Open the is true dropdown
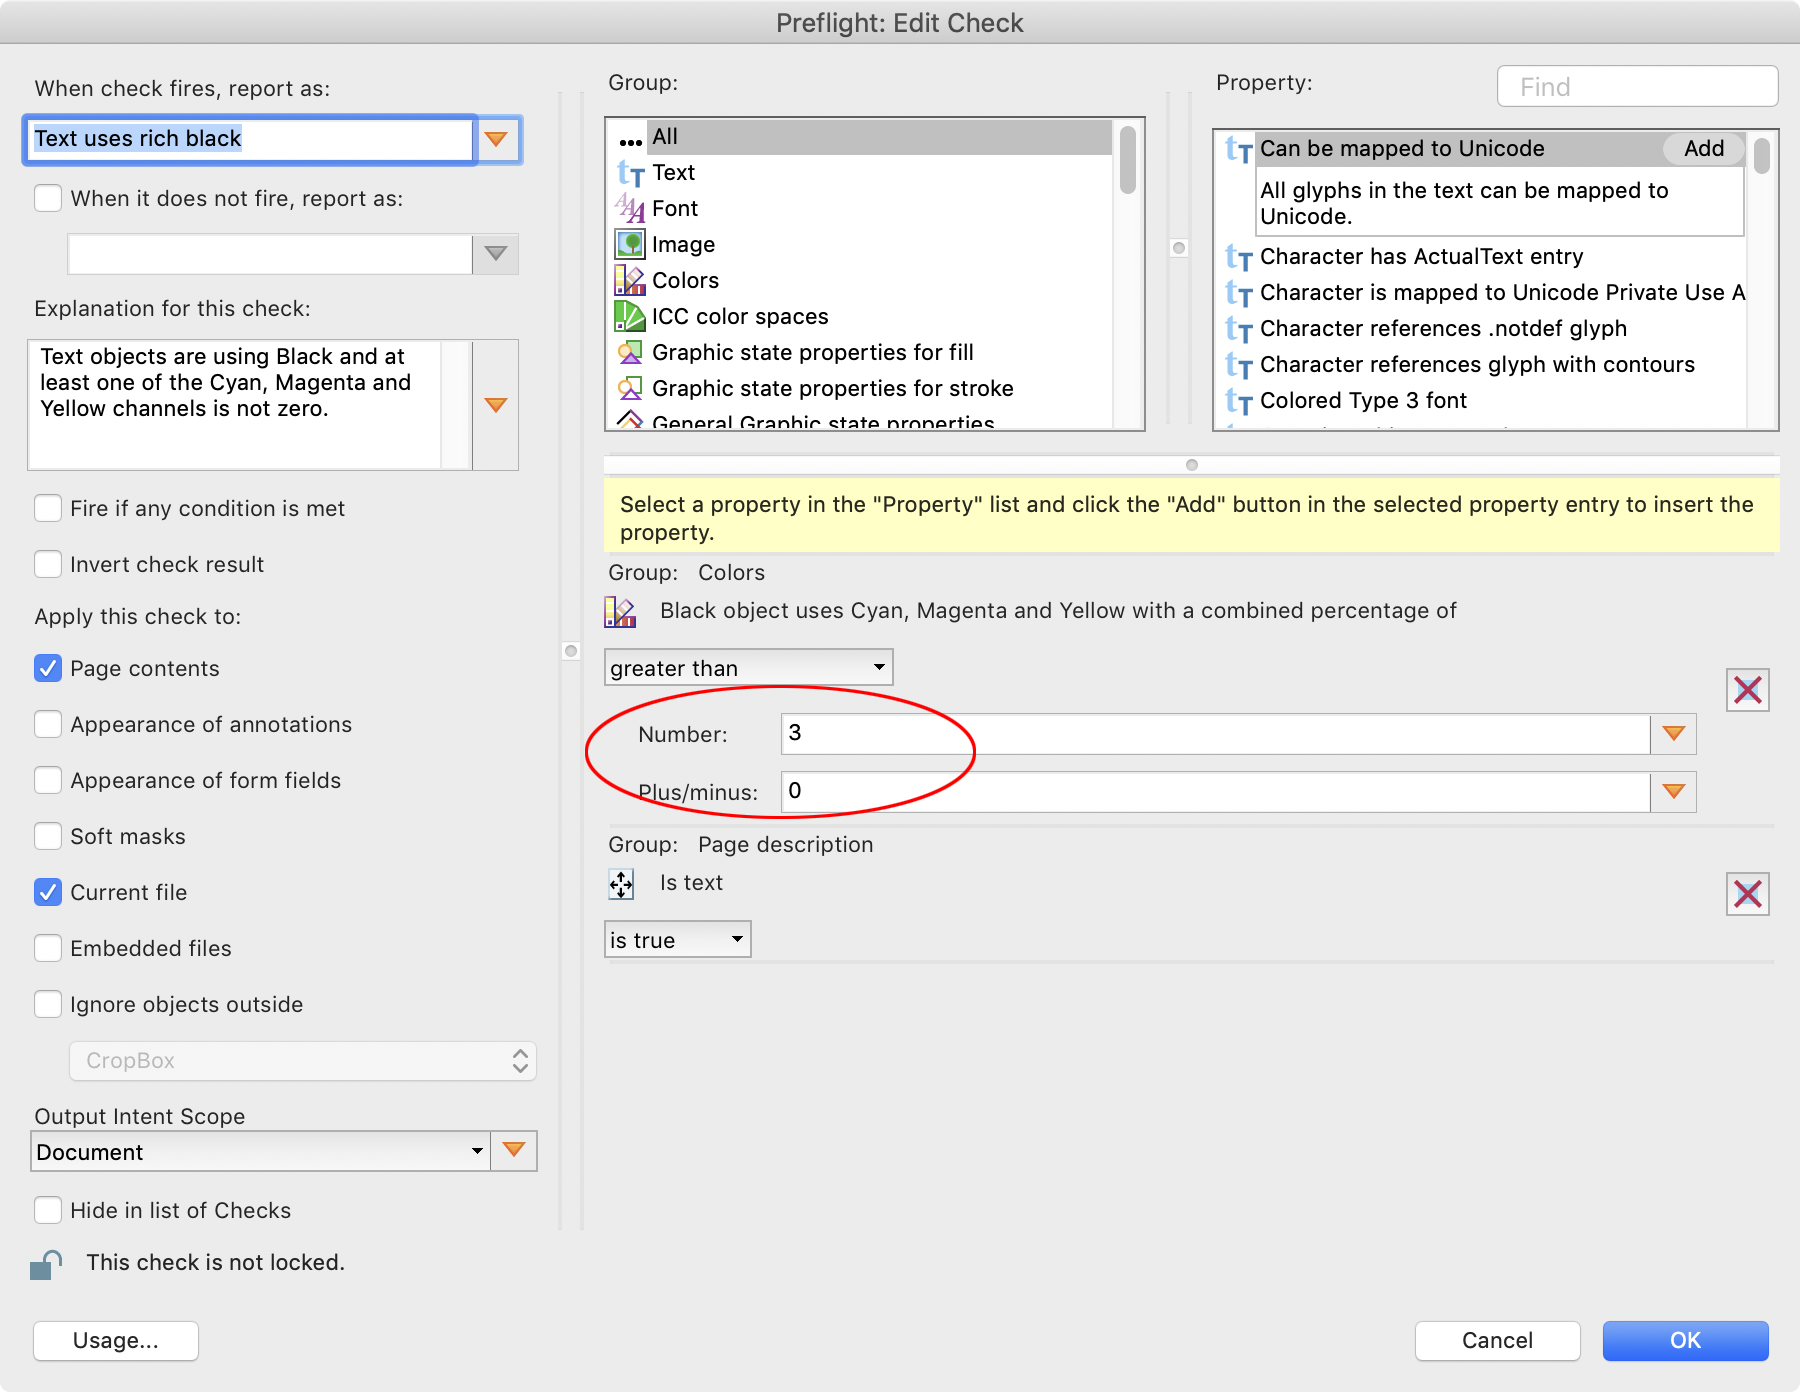Screen dimensions: 1800x1392 click(x=677, y=939)
